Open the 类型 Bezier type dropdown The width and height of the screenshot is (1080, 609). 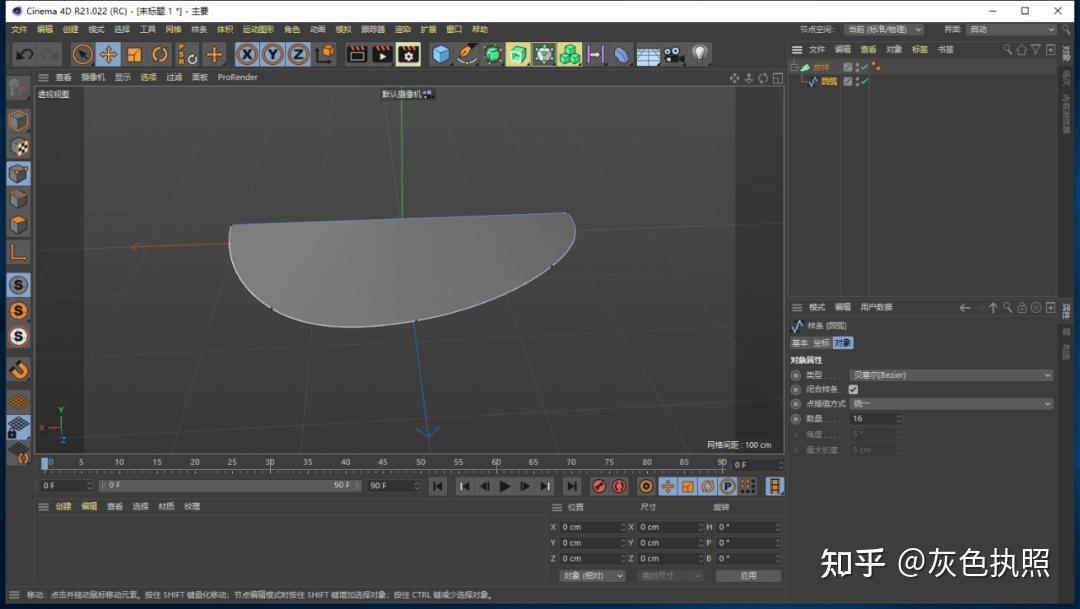[950, 375]
